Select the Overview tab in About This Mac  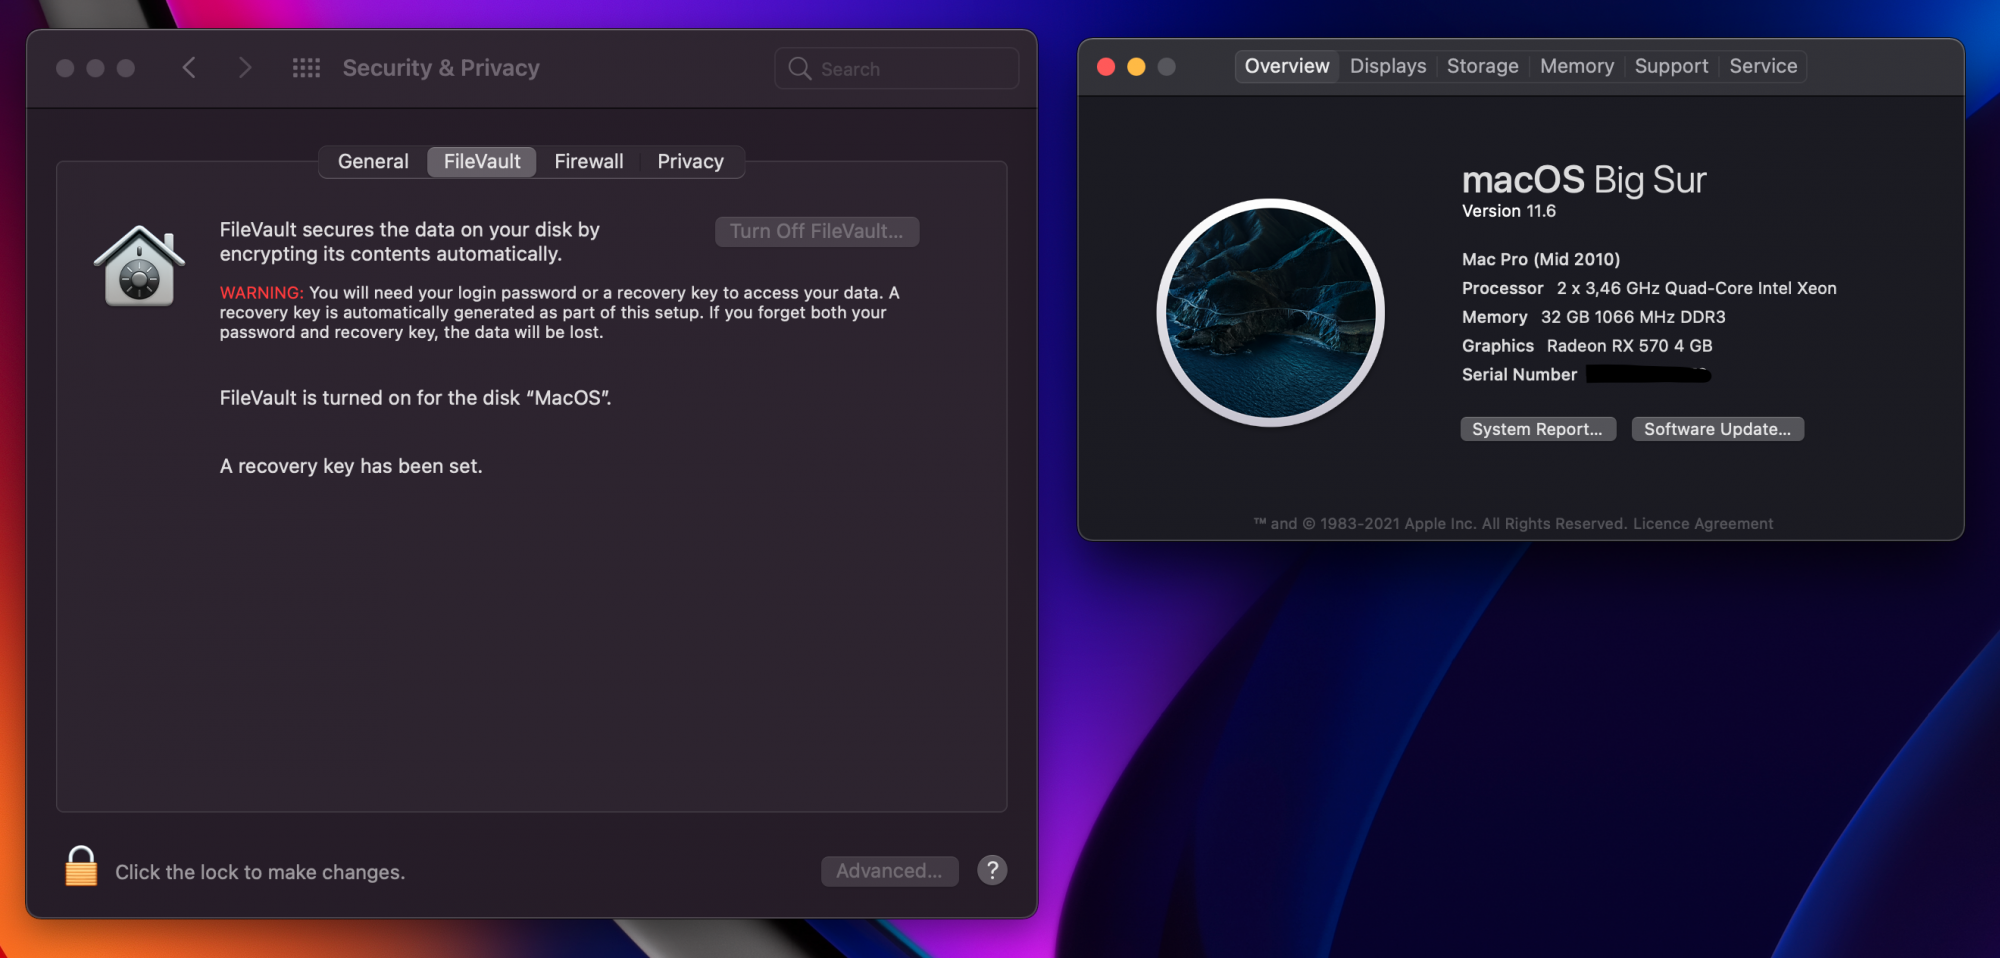point(1287,66)
